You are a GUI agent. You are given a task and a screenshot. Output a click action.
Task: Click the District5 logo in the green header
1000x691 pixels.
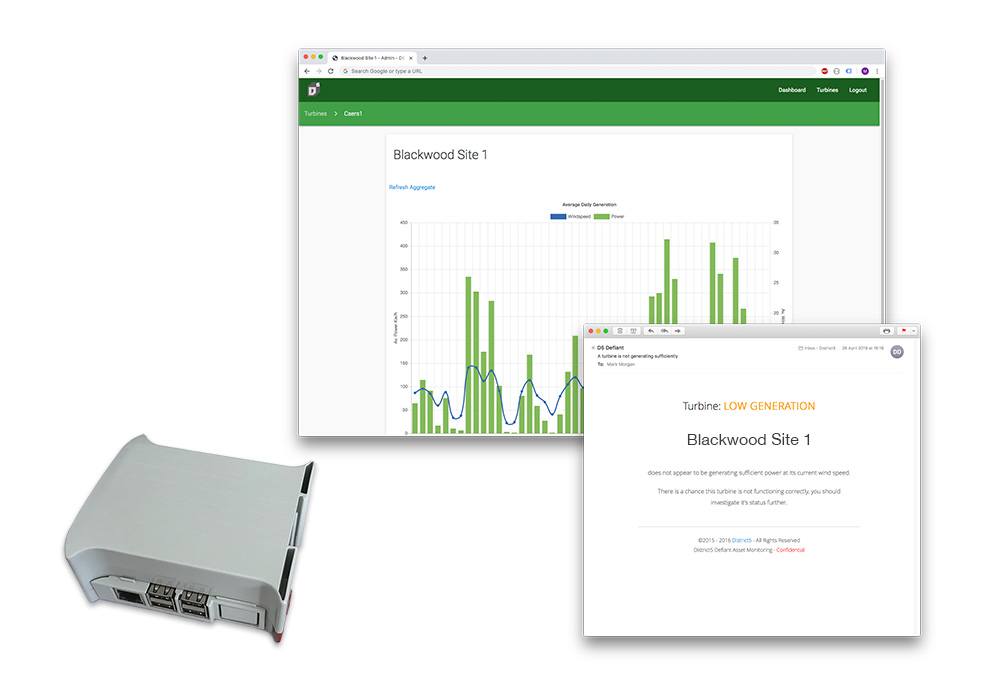(314, 90)
